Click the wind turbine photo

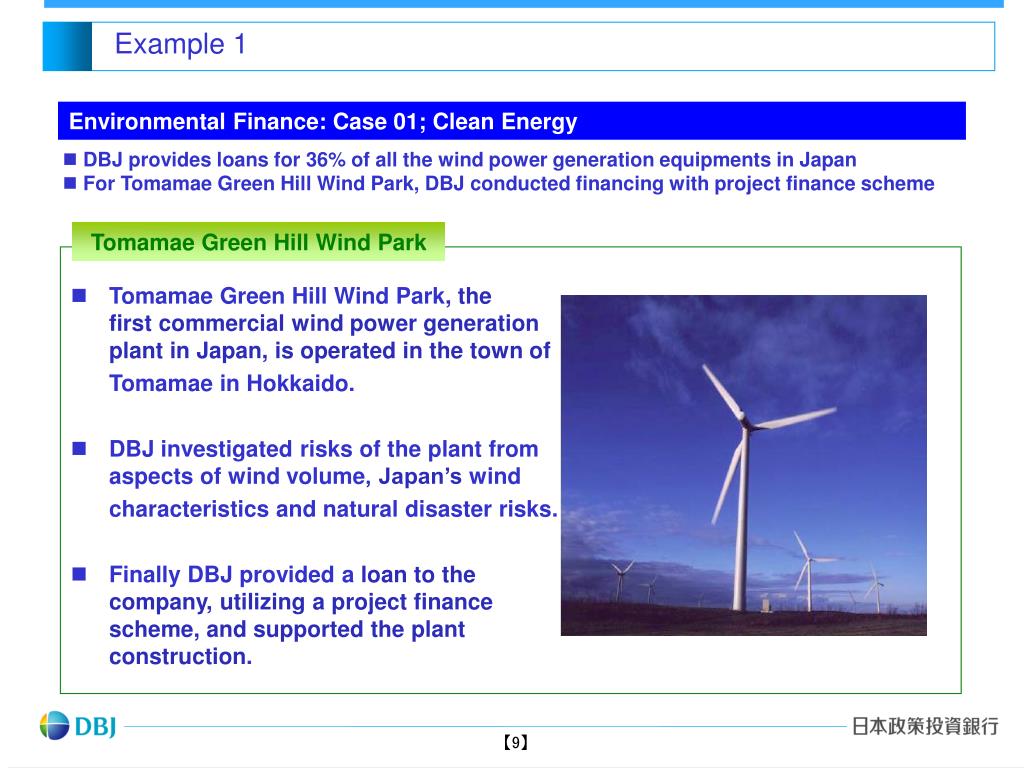click(x=743, y=465)
